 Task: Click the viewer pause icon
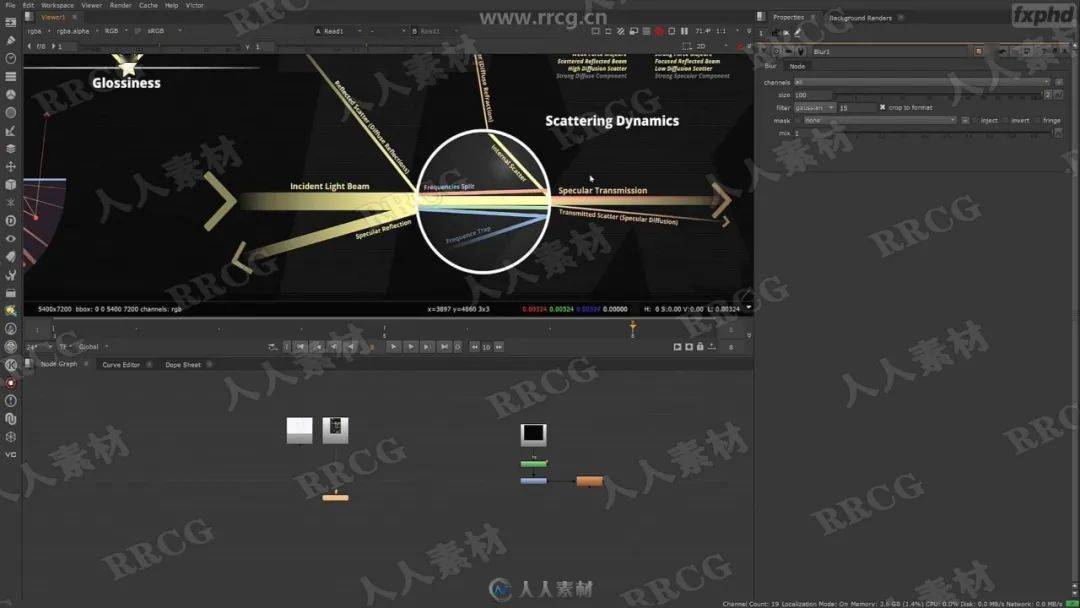684,31
